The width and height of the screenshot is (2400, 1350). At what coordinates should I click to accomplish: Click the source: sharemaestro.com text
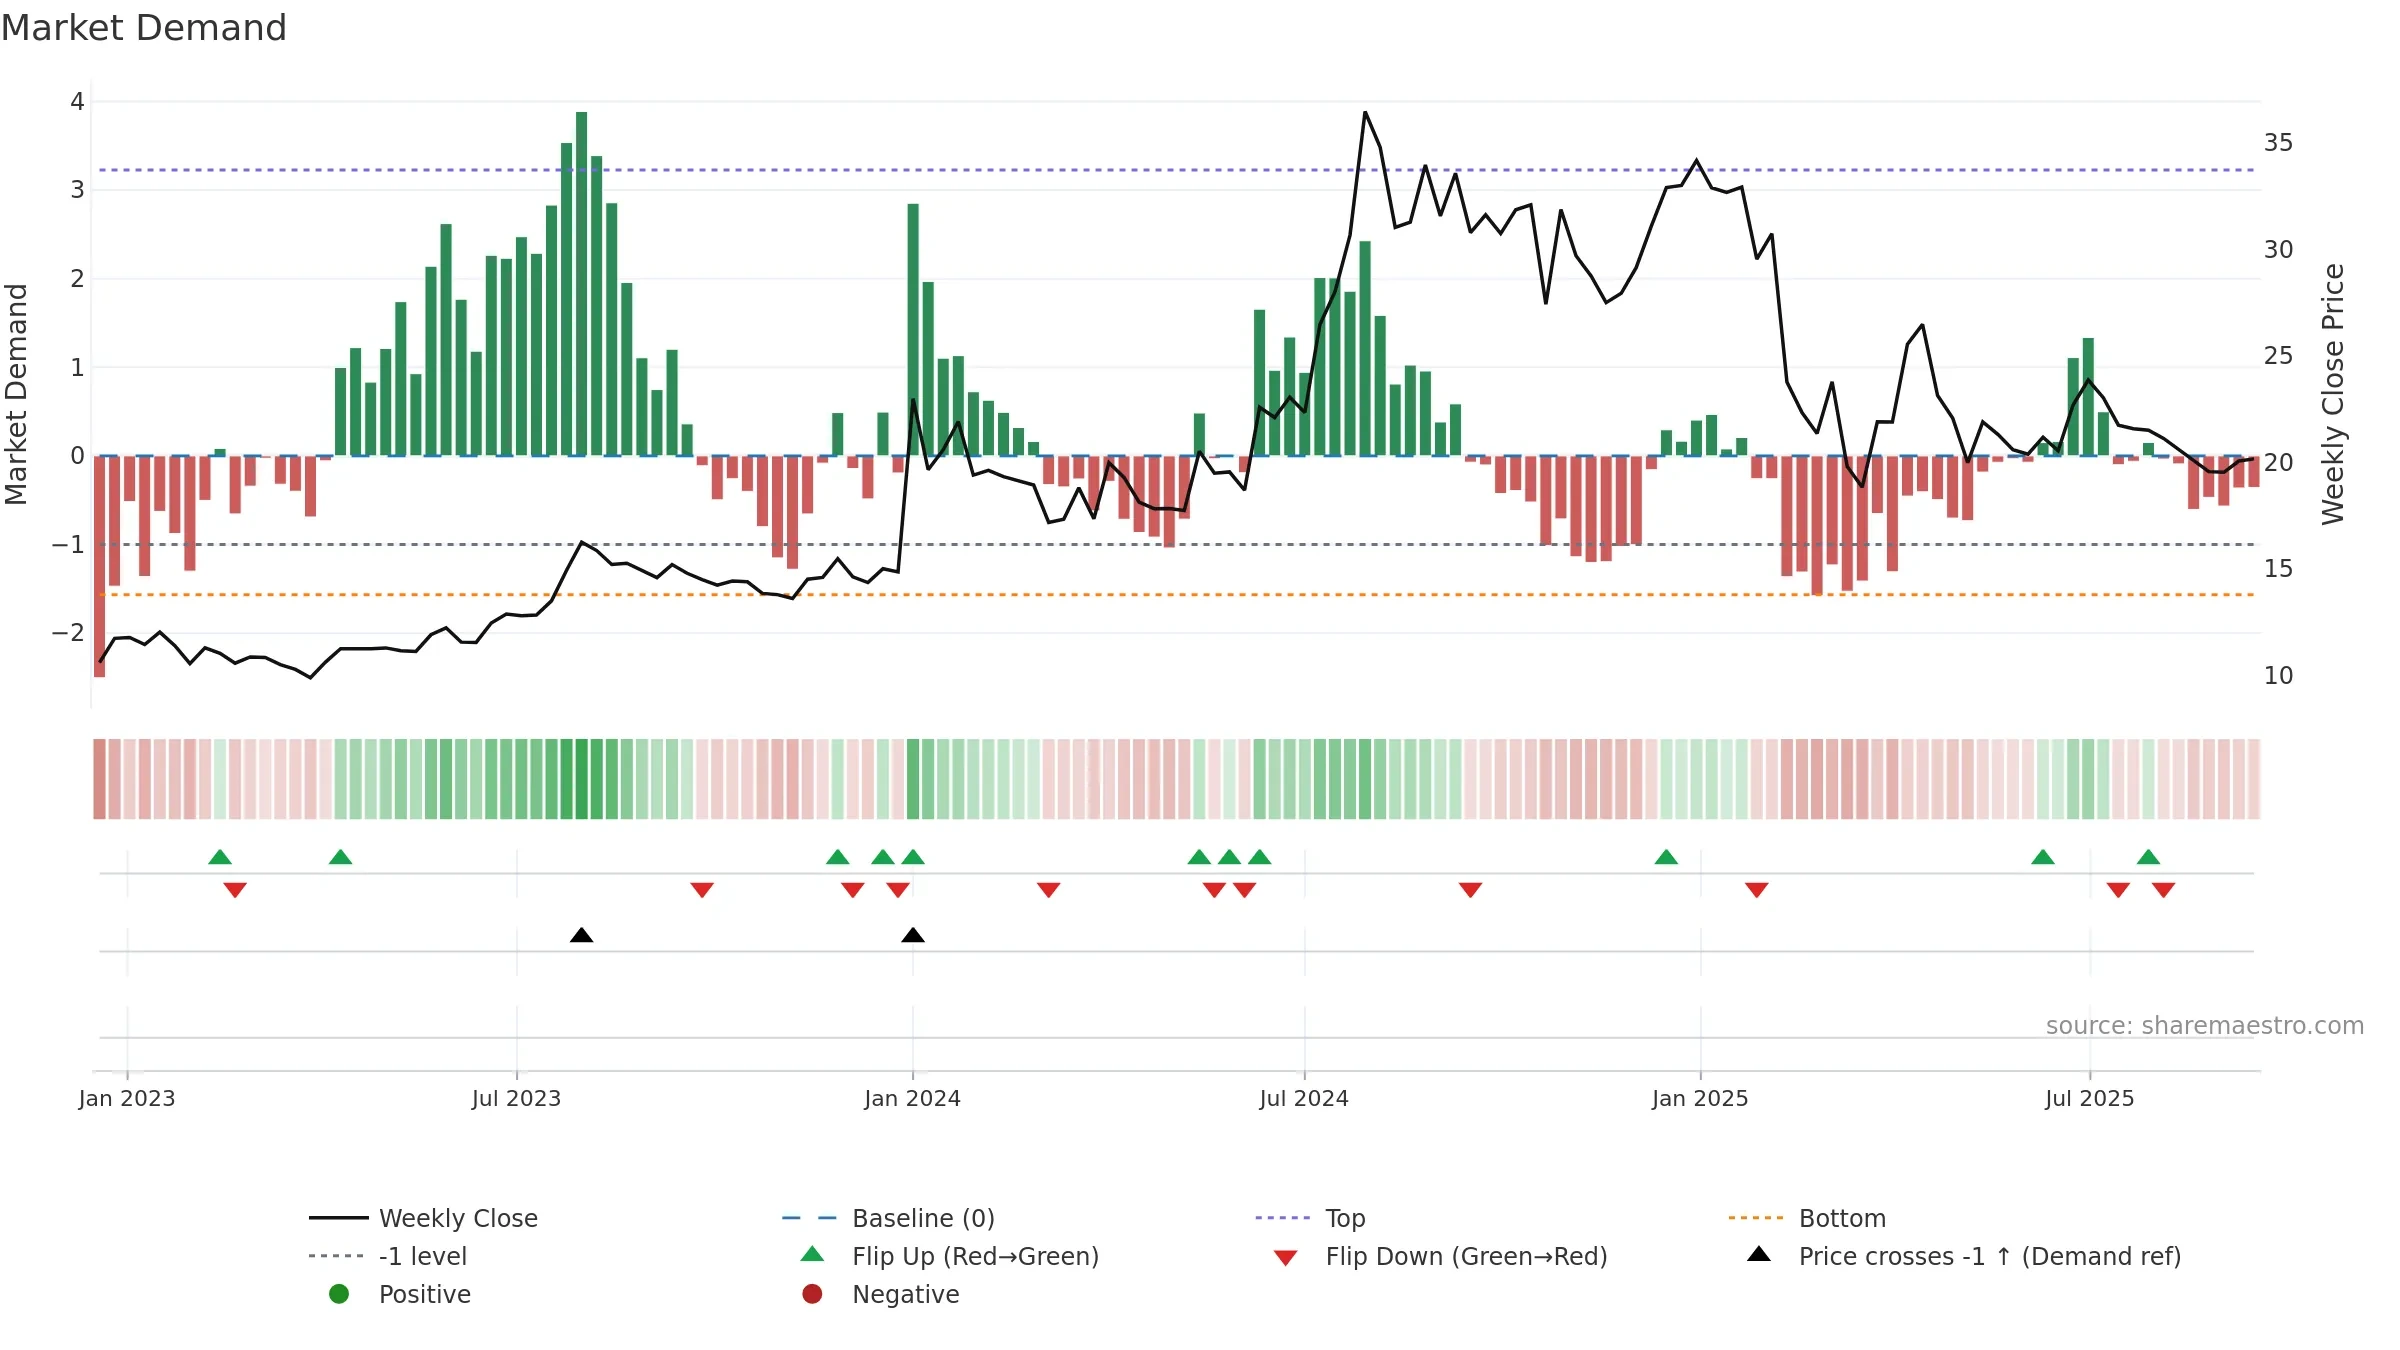pyautogui.click(x=2205, y=1026)
